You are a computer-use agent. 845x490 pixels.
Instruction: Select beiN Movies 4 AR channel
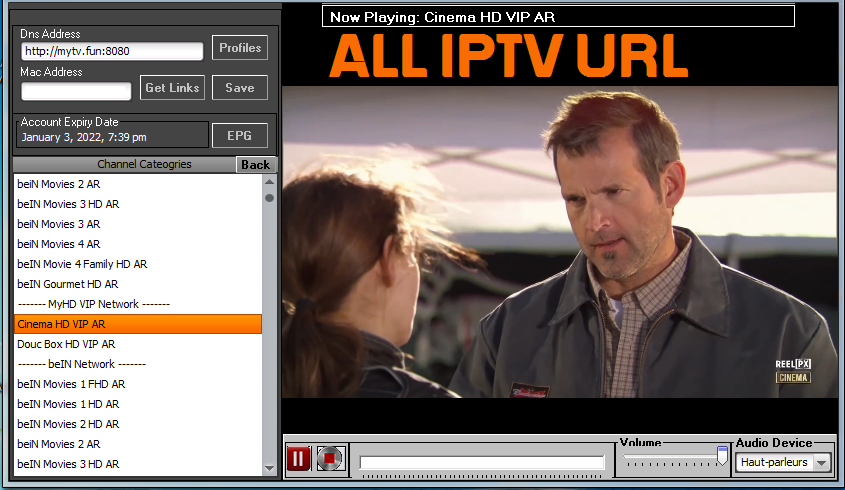(138, 244)
